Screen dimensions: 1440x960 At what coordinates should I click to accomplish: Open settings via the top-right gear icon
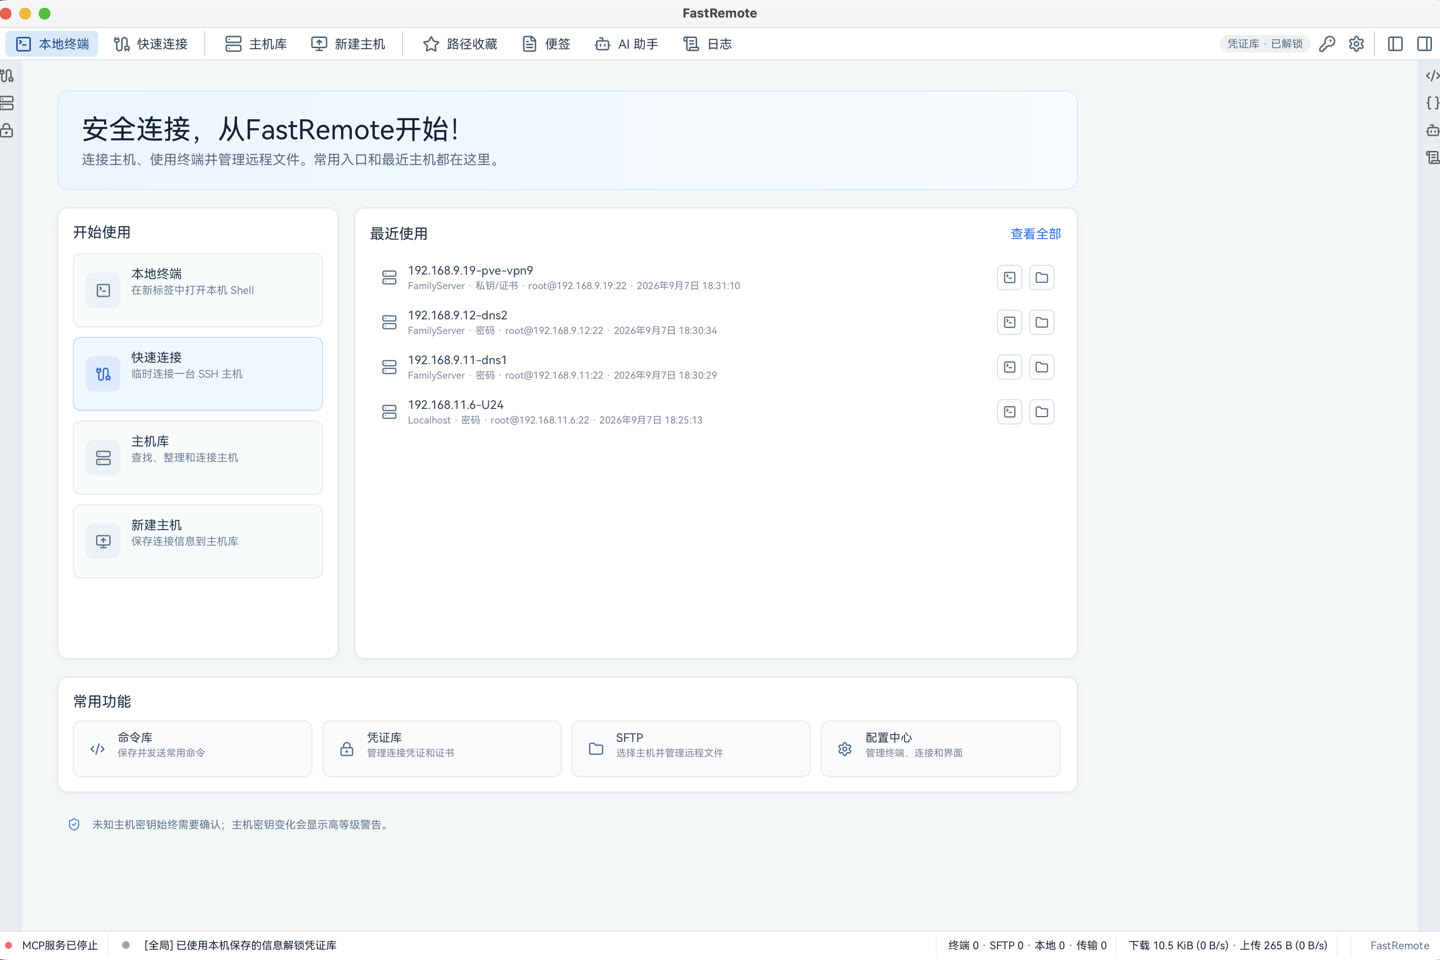coord(1356,44)
